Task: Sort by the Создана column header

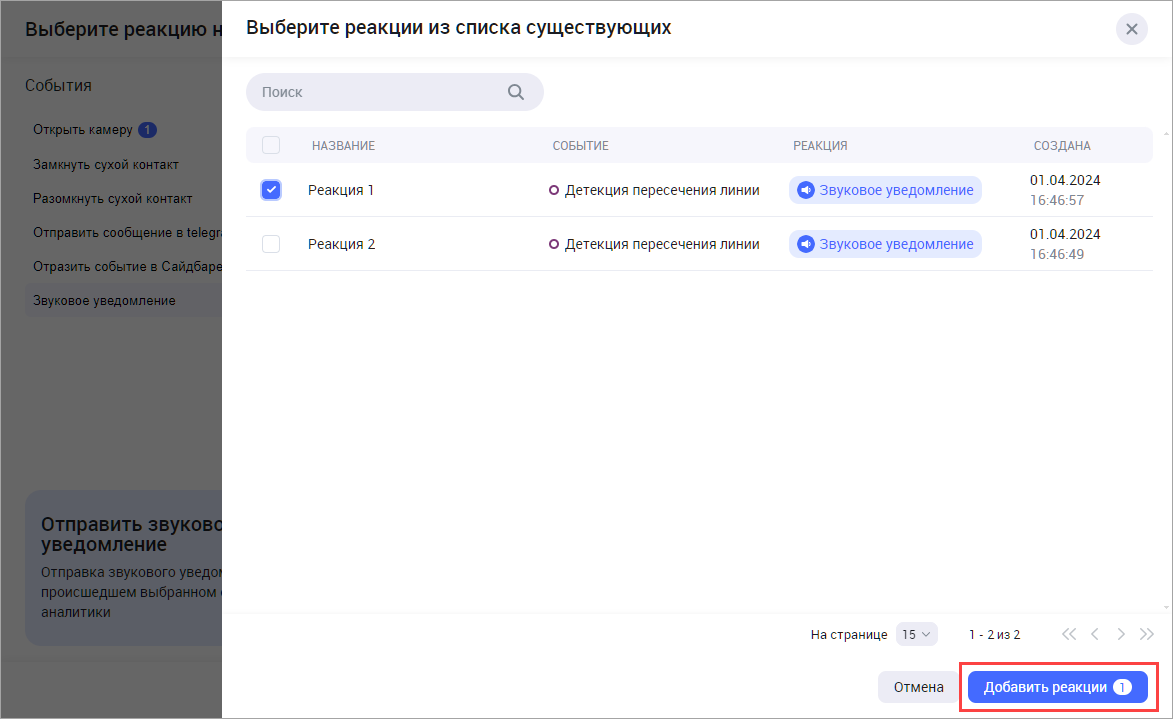Action: click(1061, 146)
